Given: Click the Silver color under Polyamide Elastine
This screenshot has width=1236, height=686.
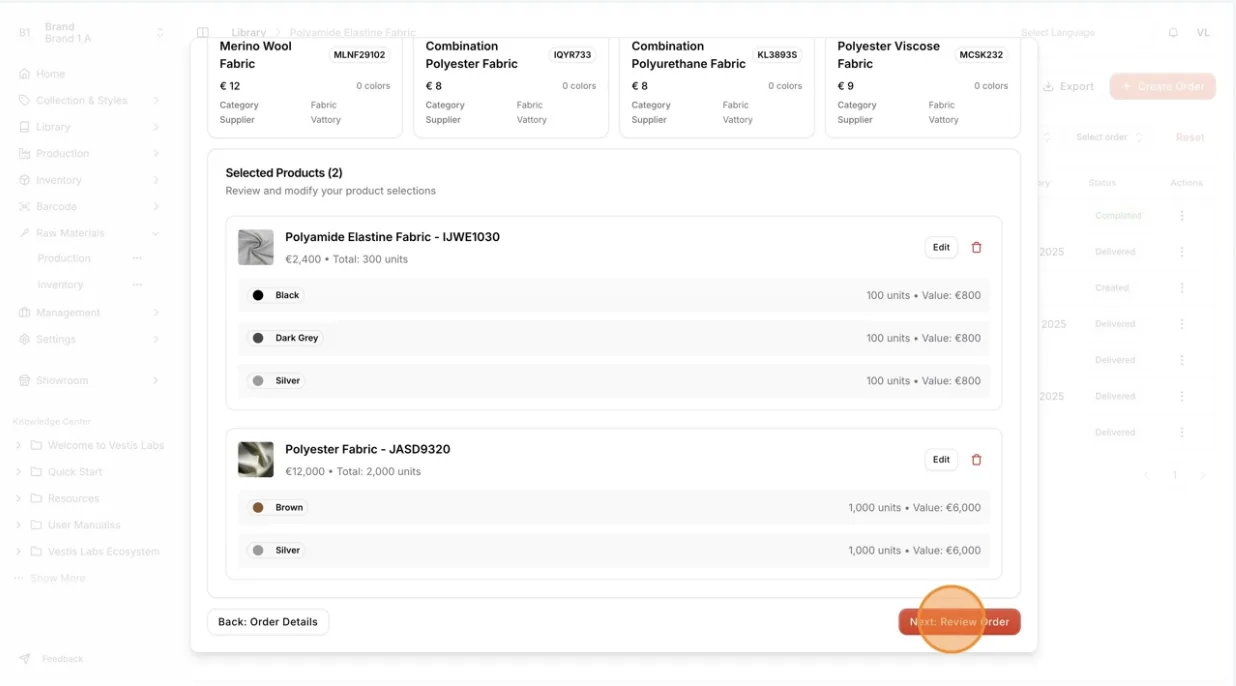Looking at the screenshot, I should [x=277, y=380].
